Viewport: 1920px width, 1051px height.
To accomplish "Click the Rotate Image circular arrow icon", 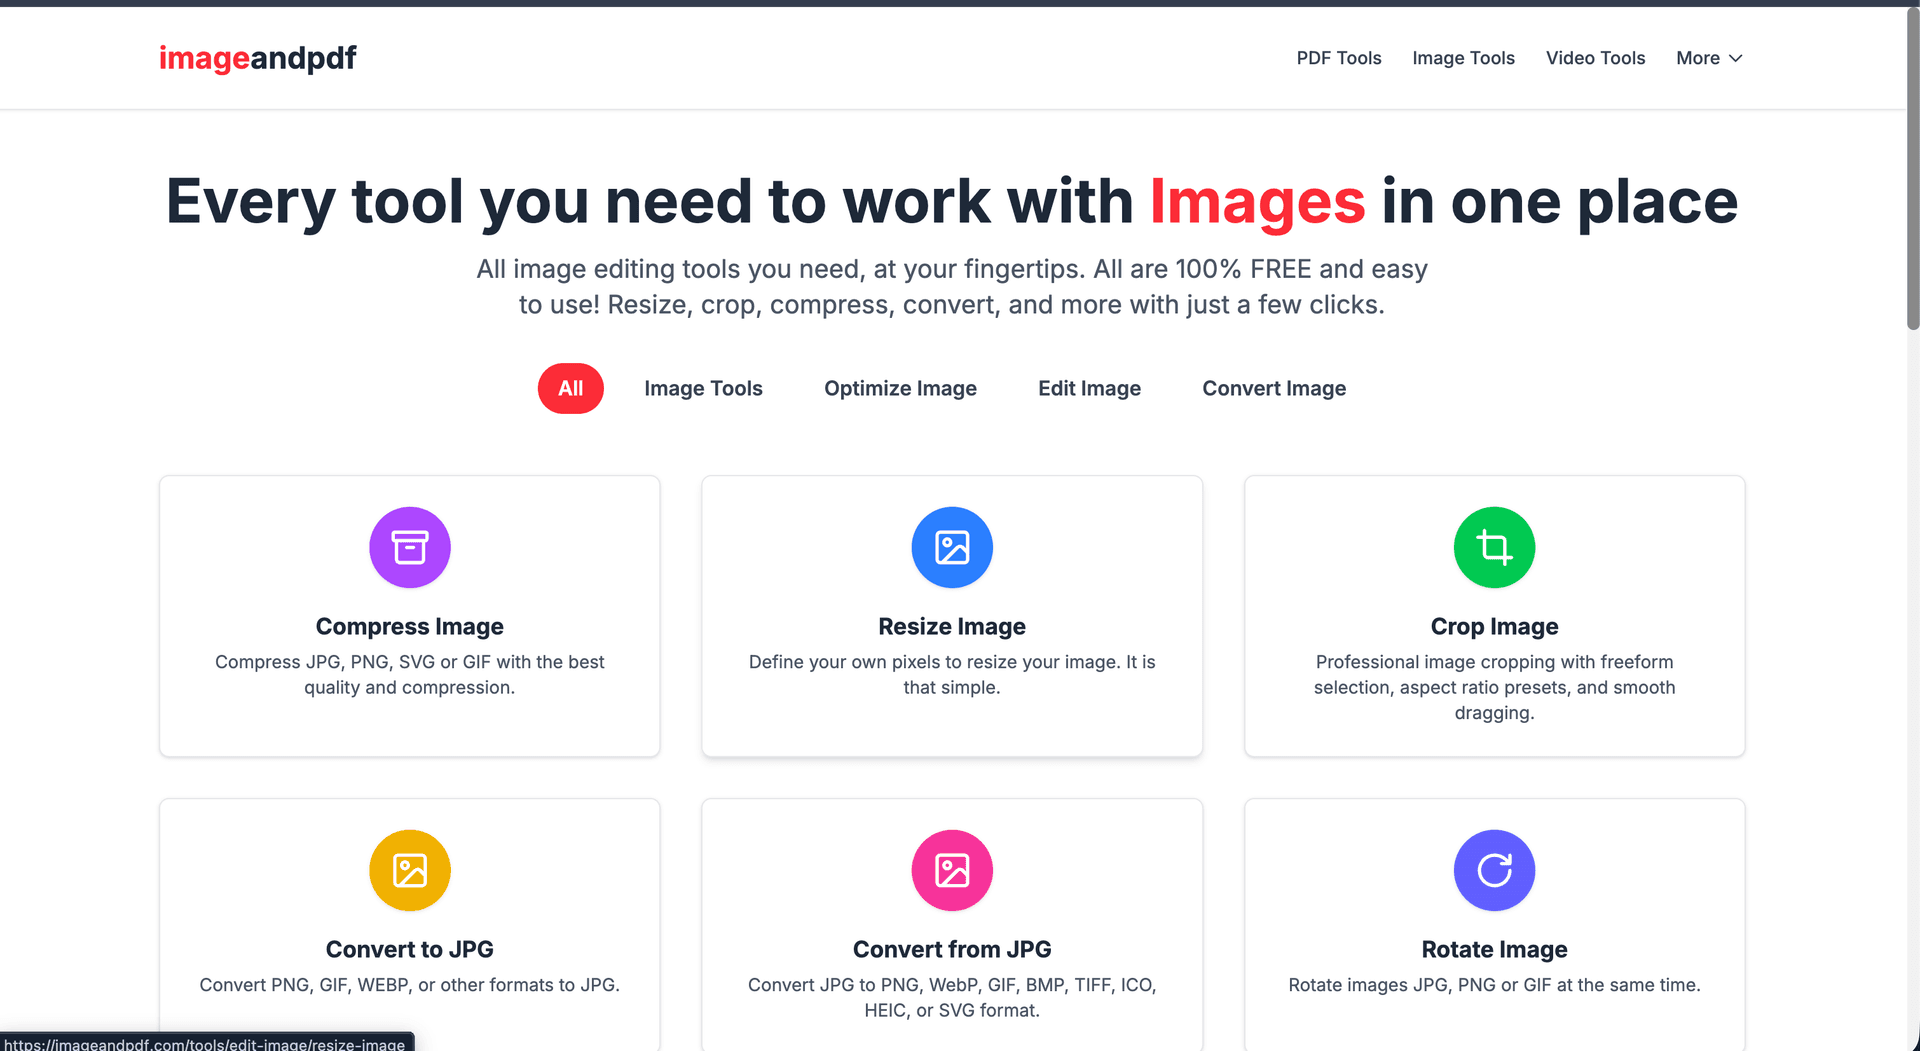I will 1494,870.
